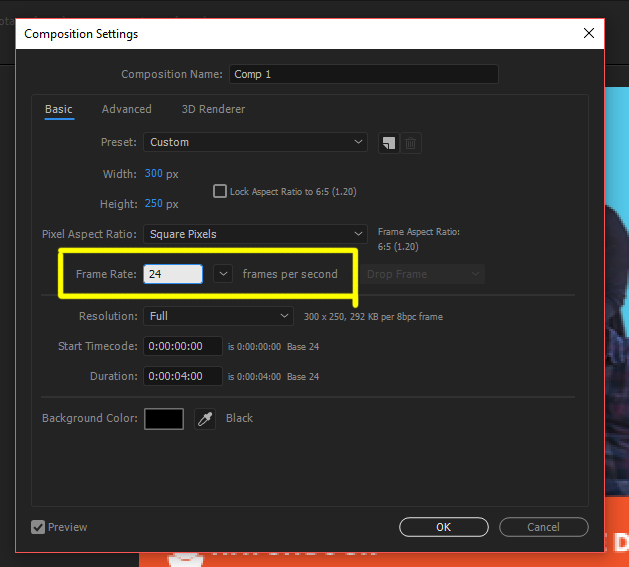629x567 pixels.
Task: Click the Cancel button
Action: 544,527
